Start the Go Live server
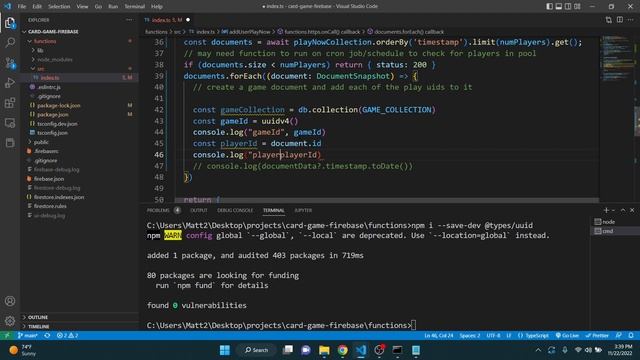Image resolution: width=640 pixels, height=360 pixels. point(567,336)
